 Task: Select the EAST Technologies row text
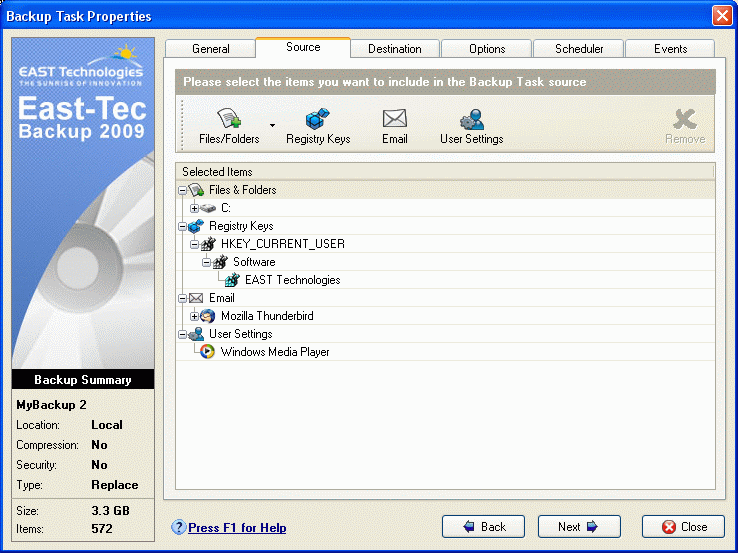pos(292,280)
